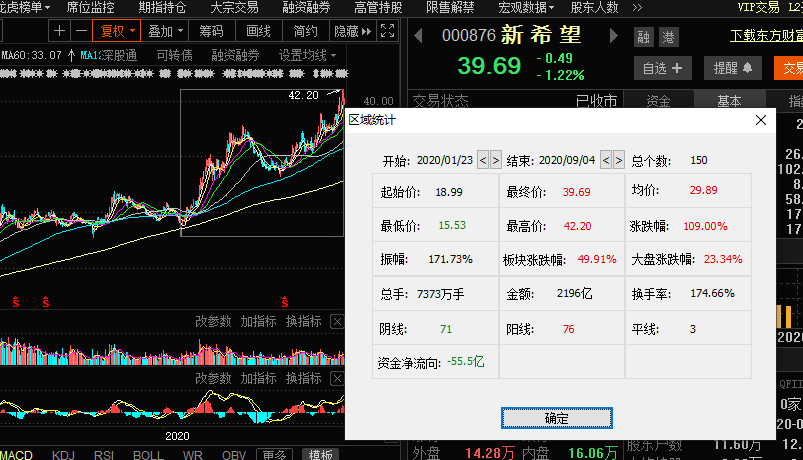This screenshot has width=803, height=460.
Task: Close the volume indicator sub-panel with X icon
Action: (337, 322)
